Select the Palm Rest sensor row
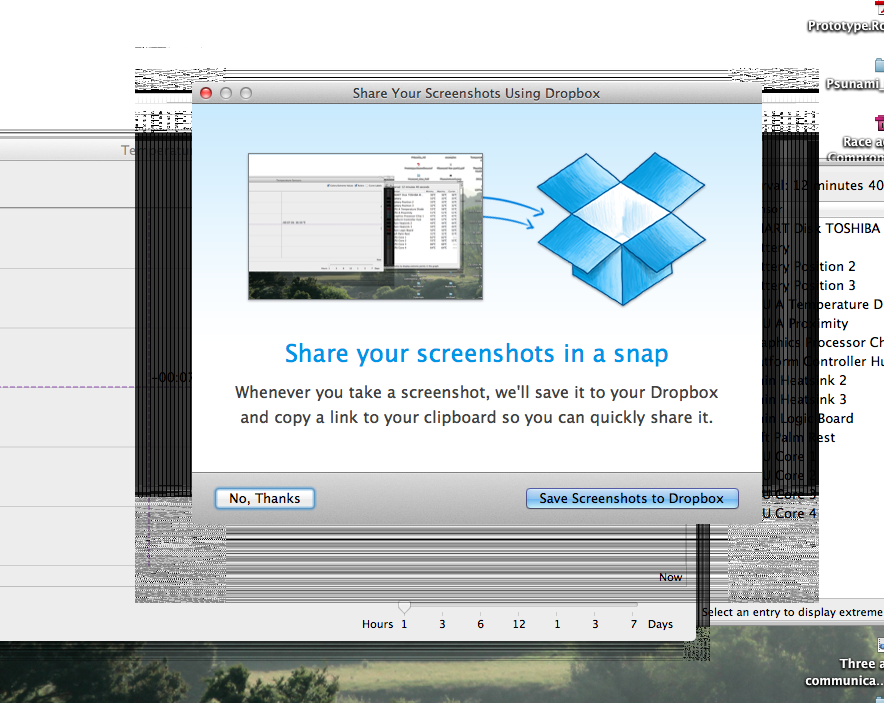This screenshot has width=884, height=703. click(823, 437)
